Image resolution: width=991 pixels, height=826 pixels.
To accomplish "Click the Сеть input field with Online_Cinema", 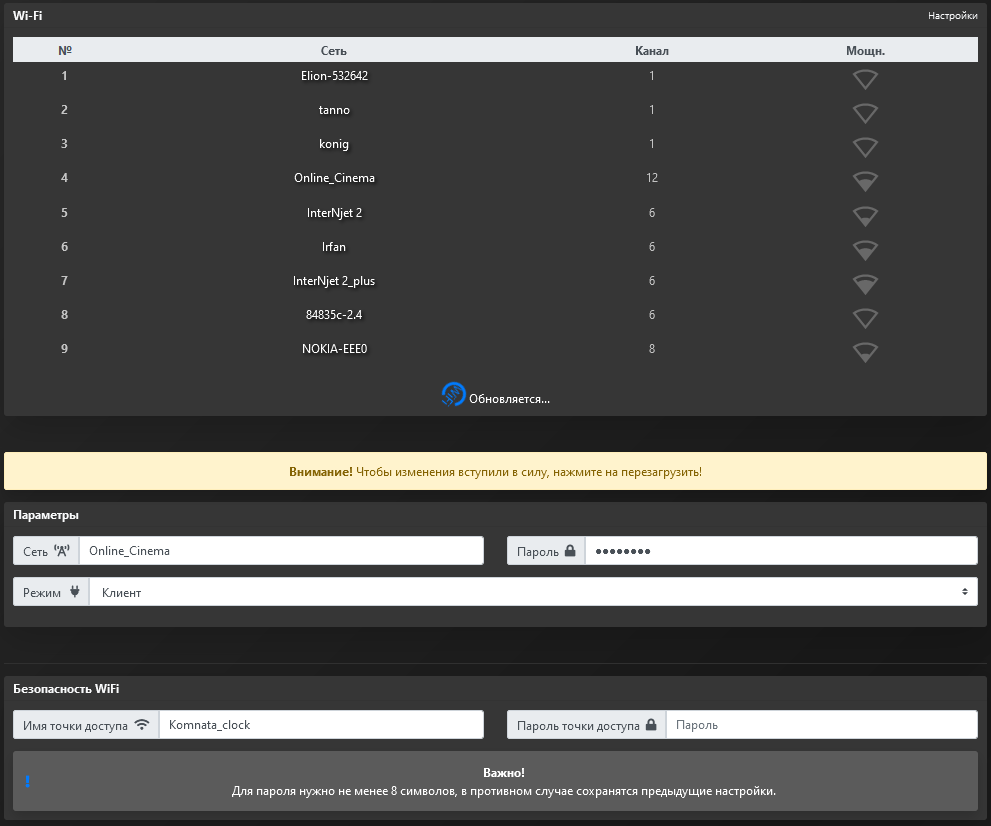I will point(280,551).
